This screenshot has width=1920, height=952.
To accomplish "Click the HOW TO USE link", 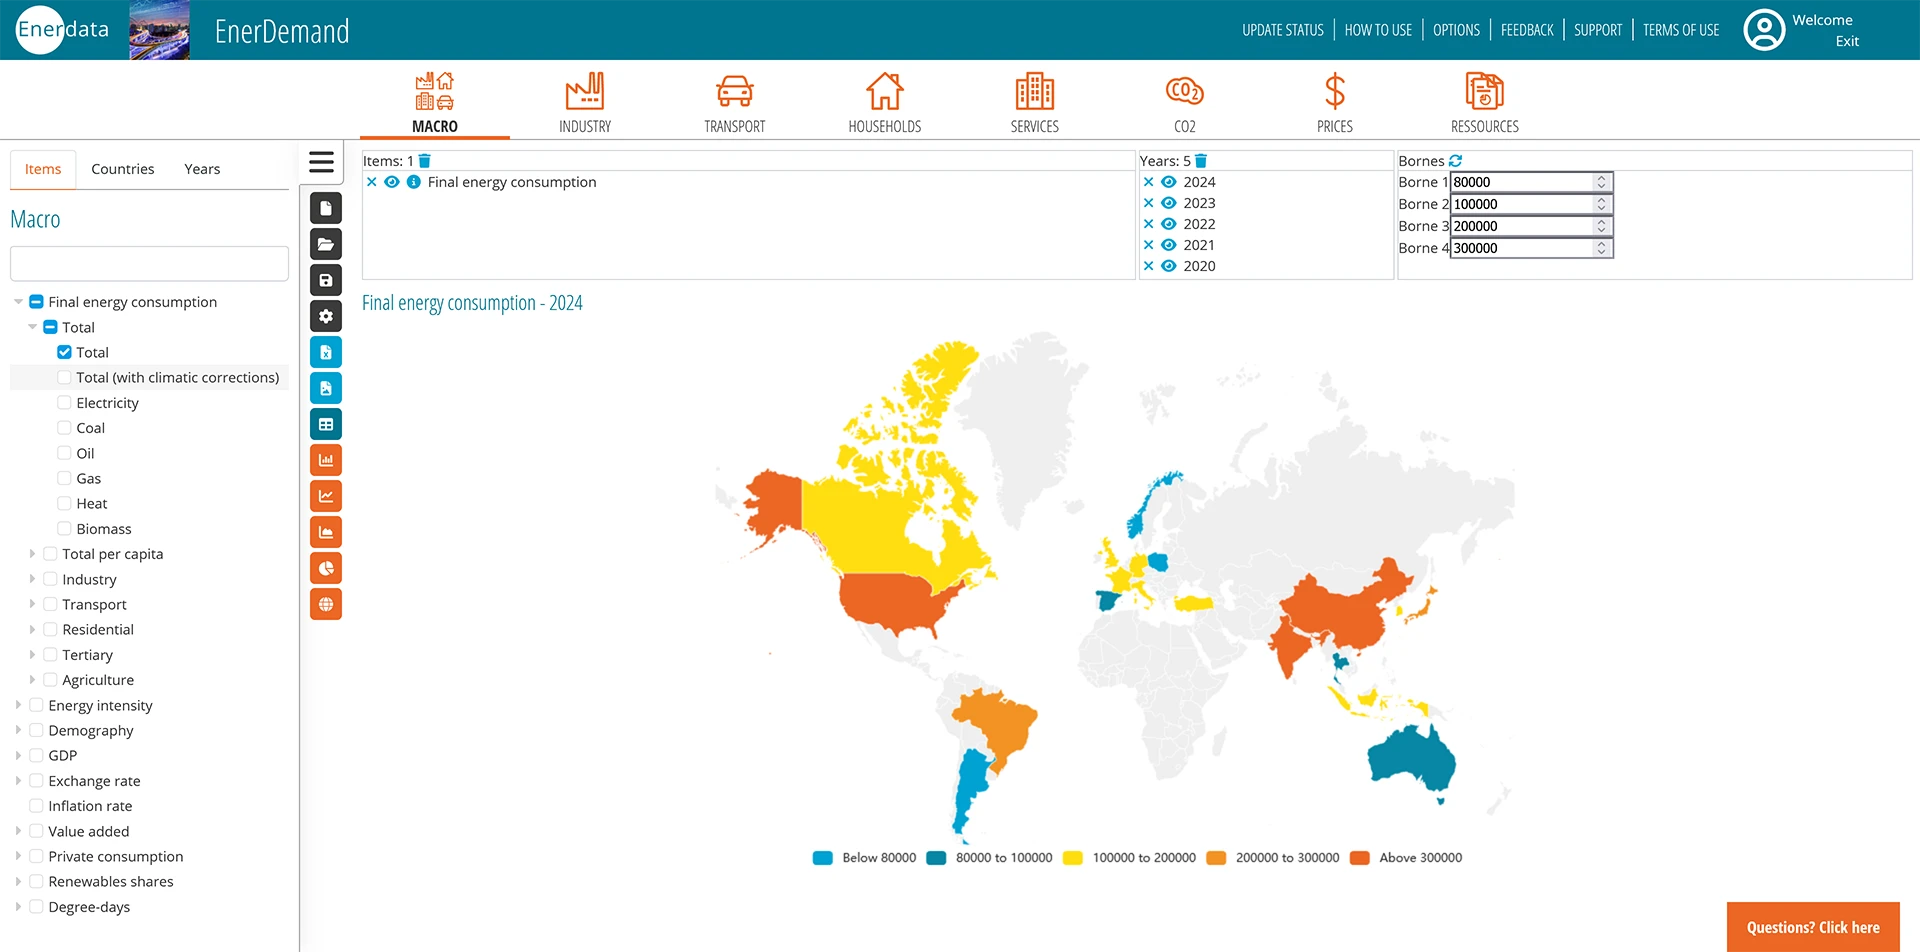I will click(x=1378, y=30).
